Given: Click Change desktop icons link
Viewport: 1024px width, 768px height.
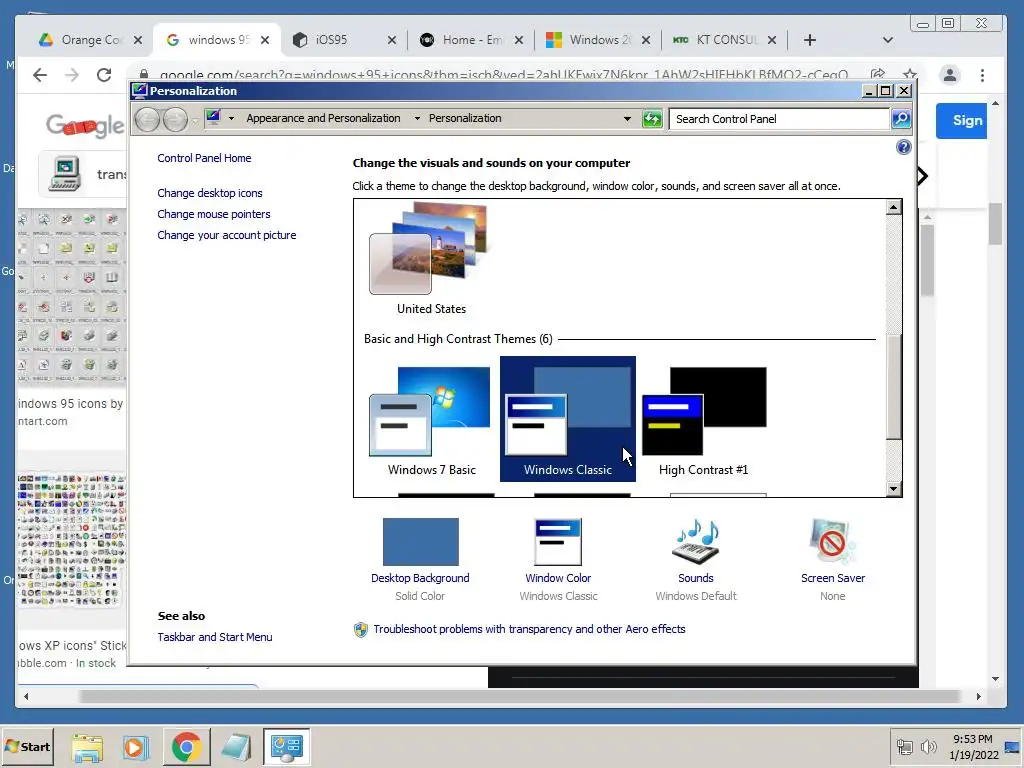Looking at the screenshot, I should point(210,193).
